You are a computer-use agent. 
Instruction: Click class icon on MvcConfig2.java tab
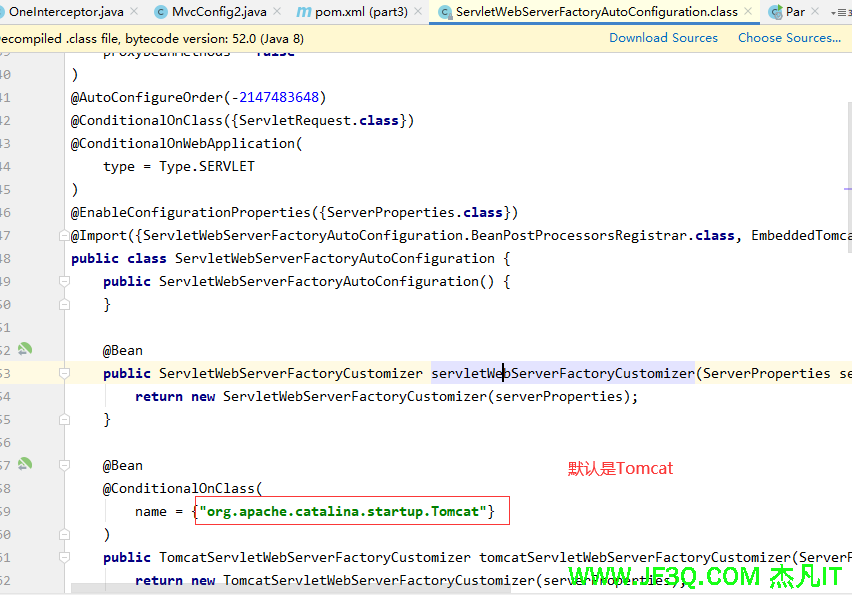(x=161, y=12)
